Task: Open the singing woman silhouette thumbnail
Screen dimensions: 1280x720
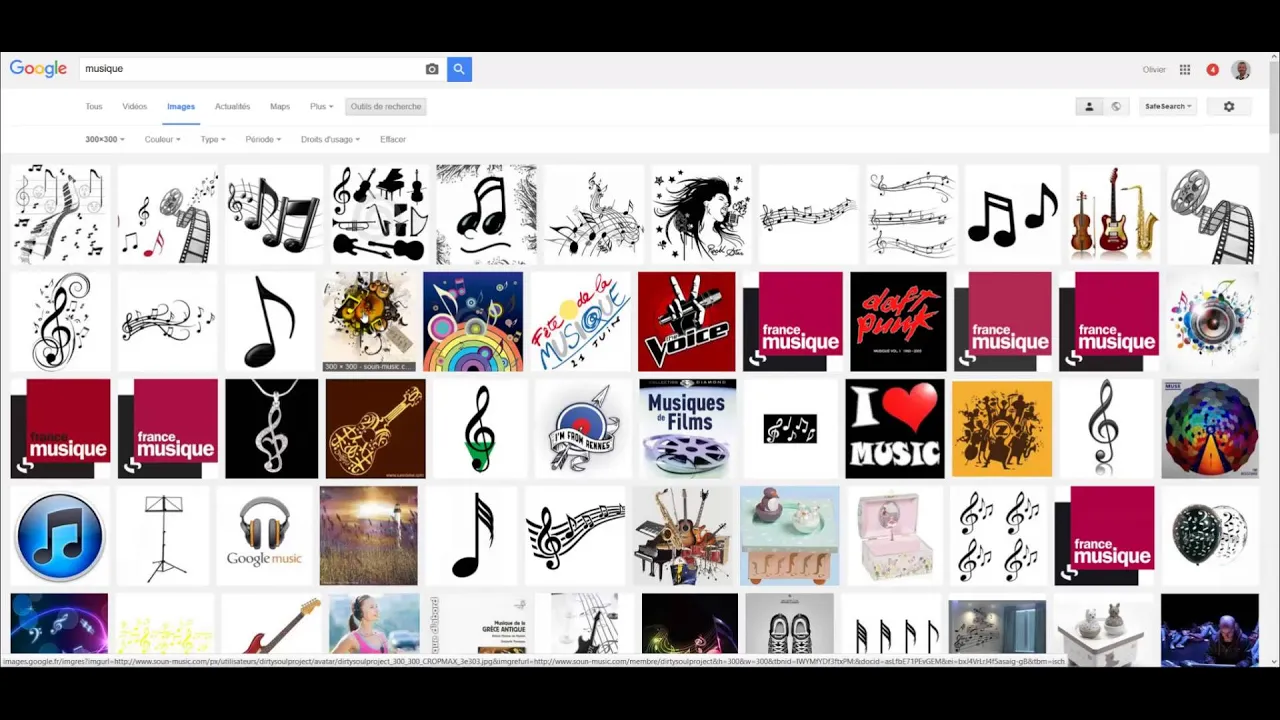Action: [x=701, y=214]
